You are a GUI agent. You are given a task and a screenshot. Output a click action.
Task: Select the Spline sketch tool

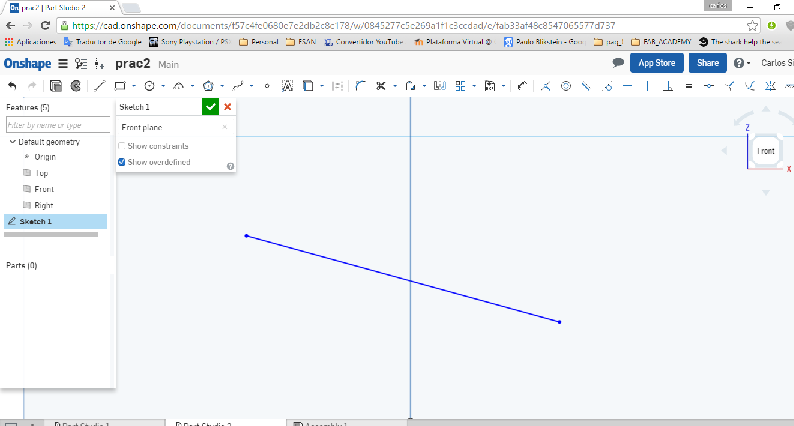click(237, 86)
